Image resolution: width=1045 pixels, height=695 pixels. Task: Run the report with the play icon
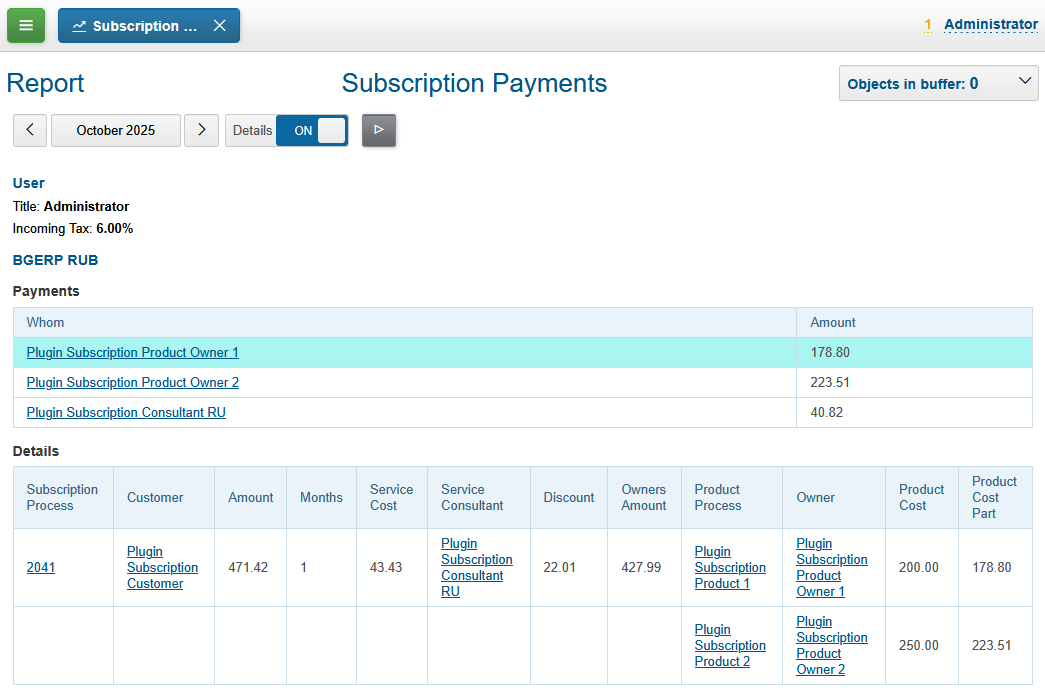click(378, 130)
